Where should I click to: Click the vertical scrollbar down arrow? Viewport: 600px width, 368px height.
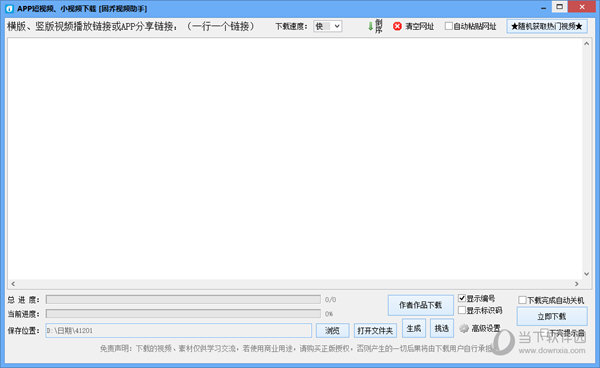coord(587,274)
